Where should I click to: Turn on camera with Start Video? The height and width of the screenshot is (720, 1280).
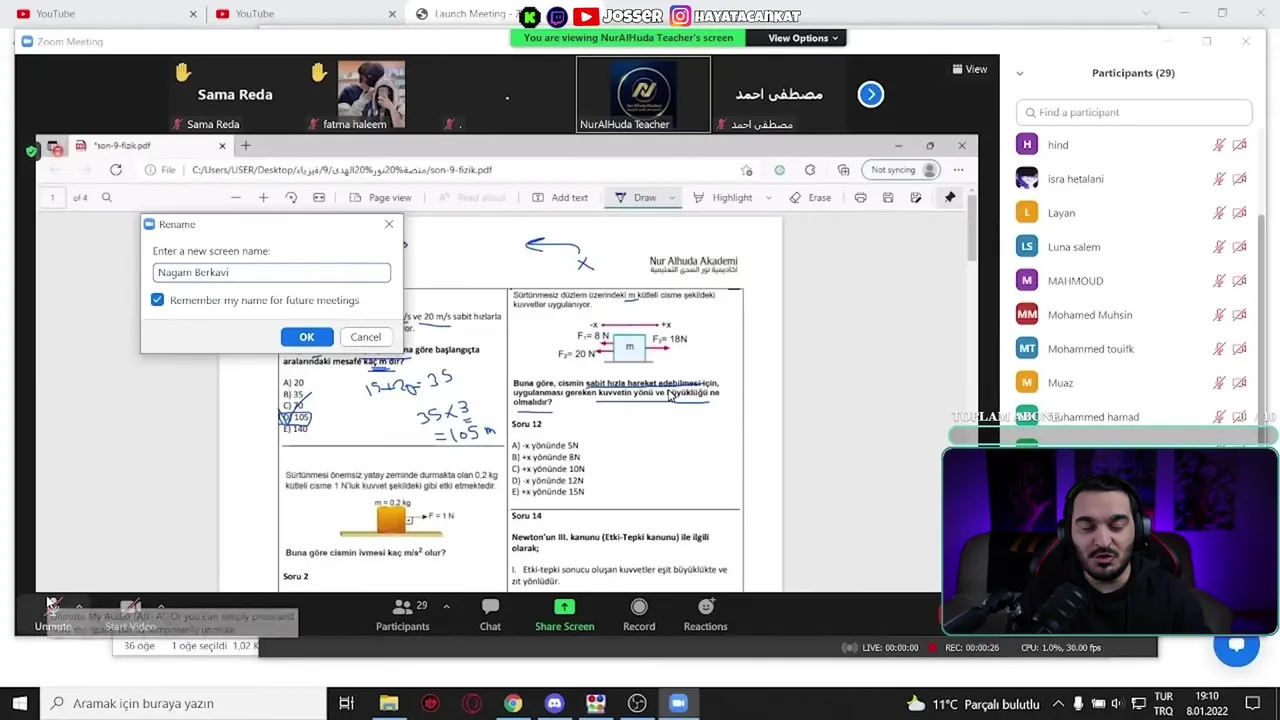(x=130, y=614)
